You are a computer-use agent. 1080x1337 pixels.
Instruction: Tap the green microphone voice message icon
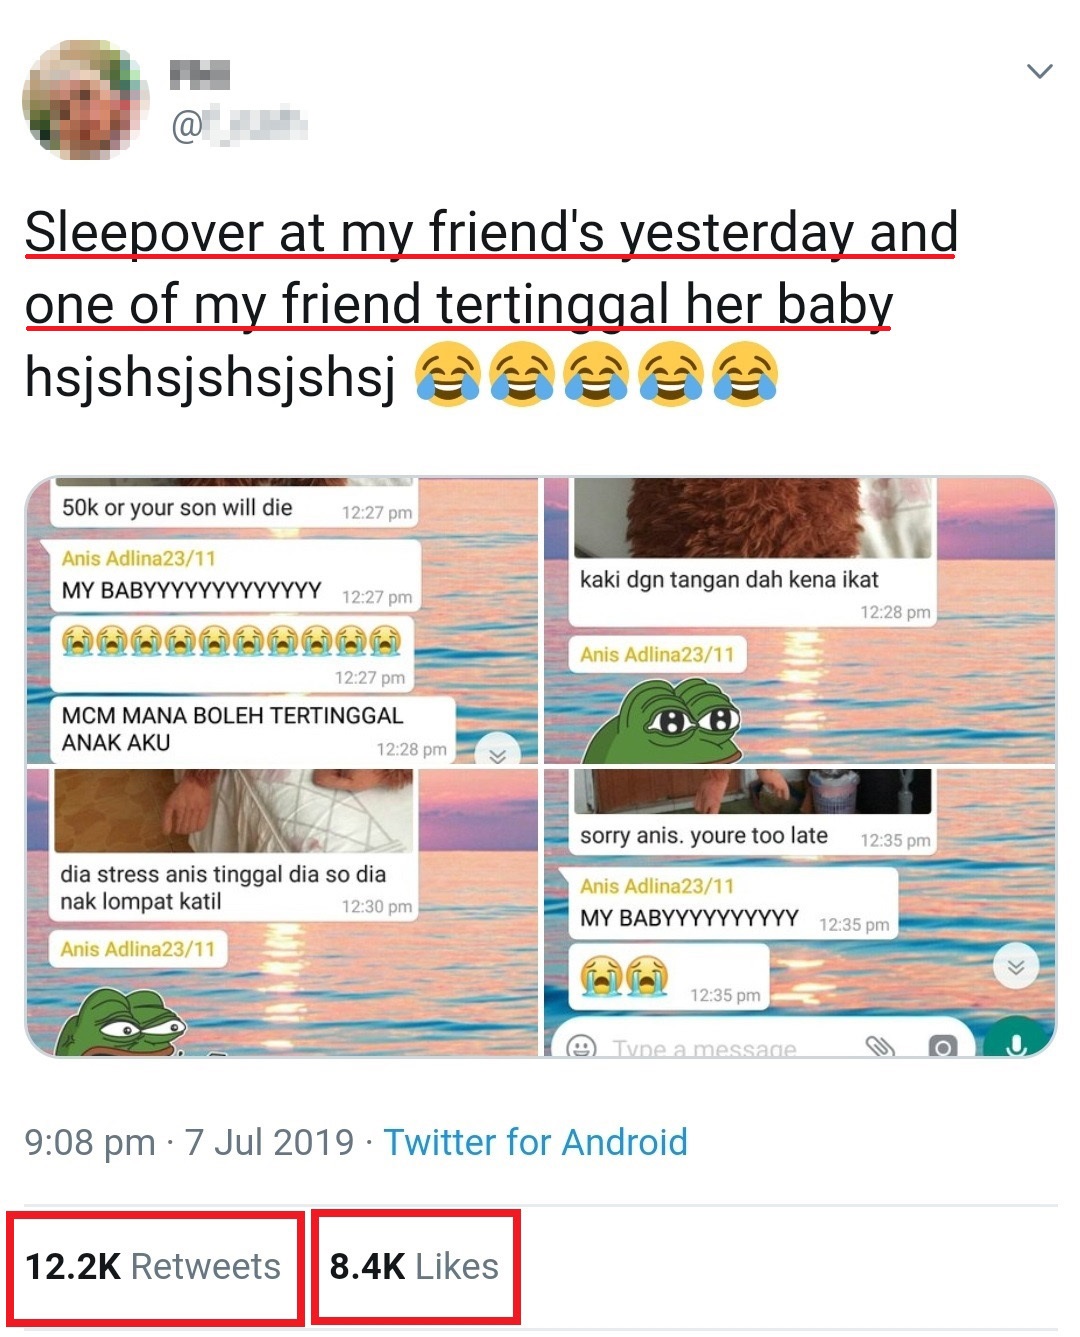pyautogui.click(x=1016, y=1042)
